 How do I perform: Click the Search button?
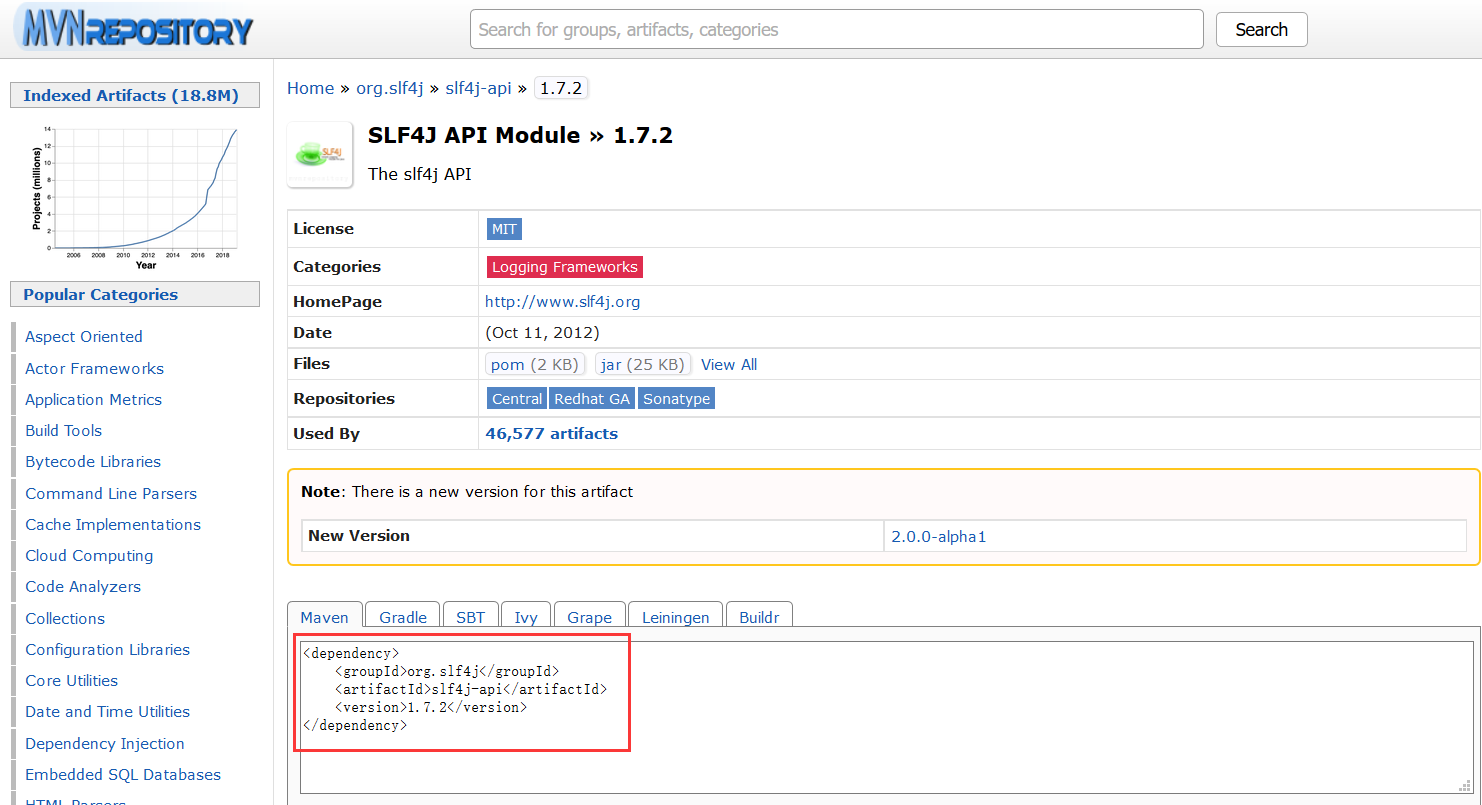click(1261, 30)
